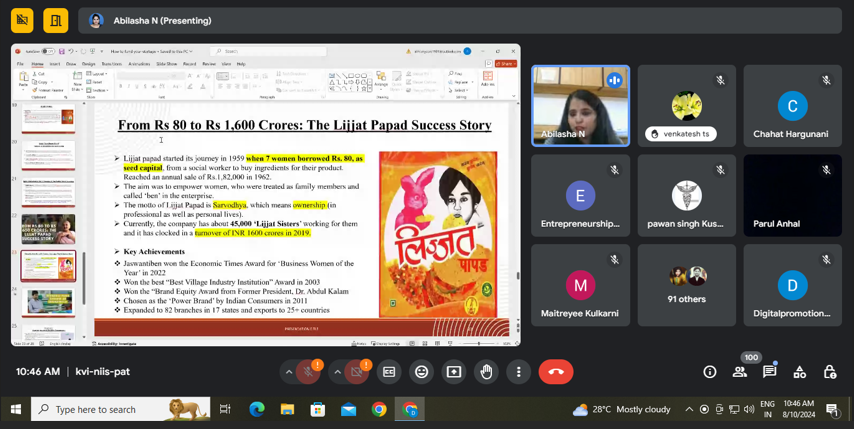Viewport: 854px width, 429px height.
Task: Open the Mail app from taskbar
Action: [x=349, y=409]
